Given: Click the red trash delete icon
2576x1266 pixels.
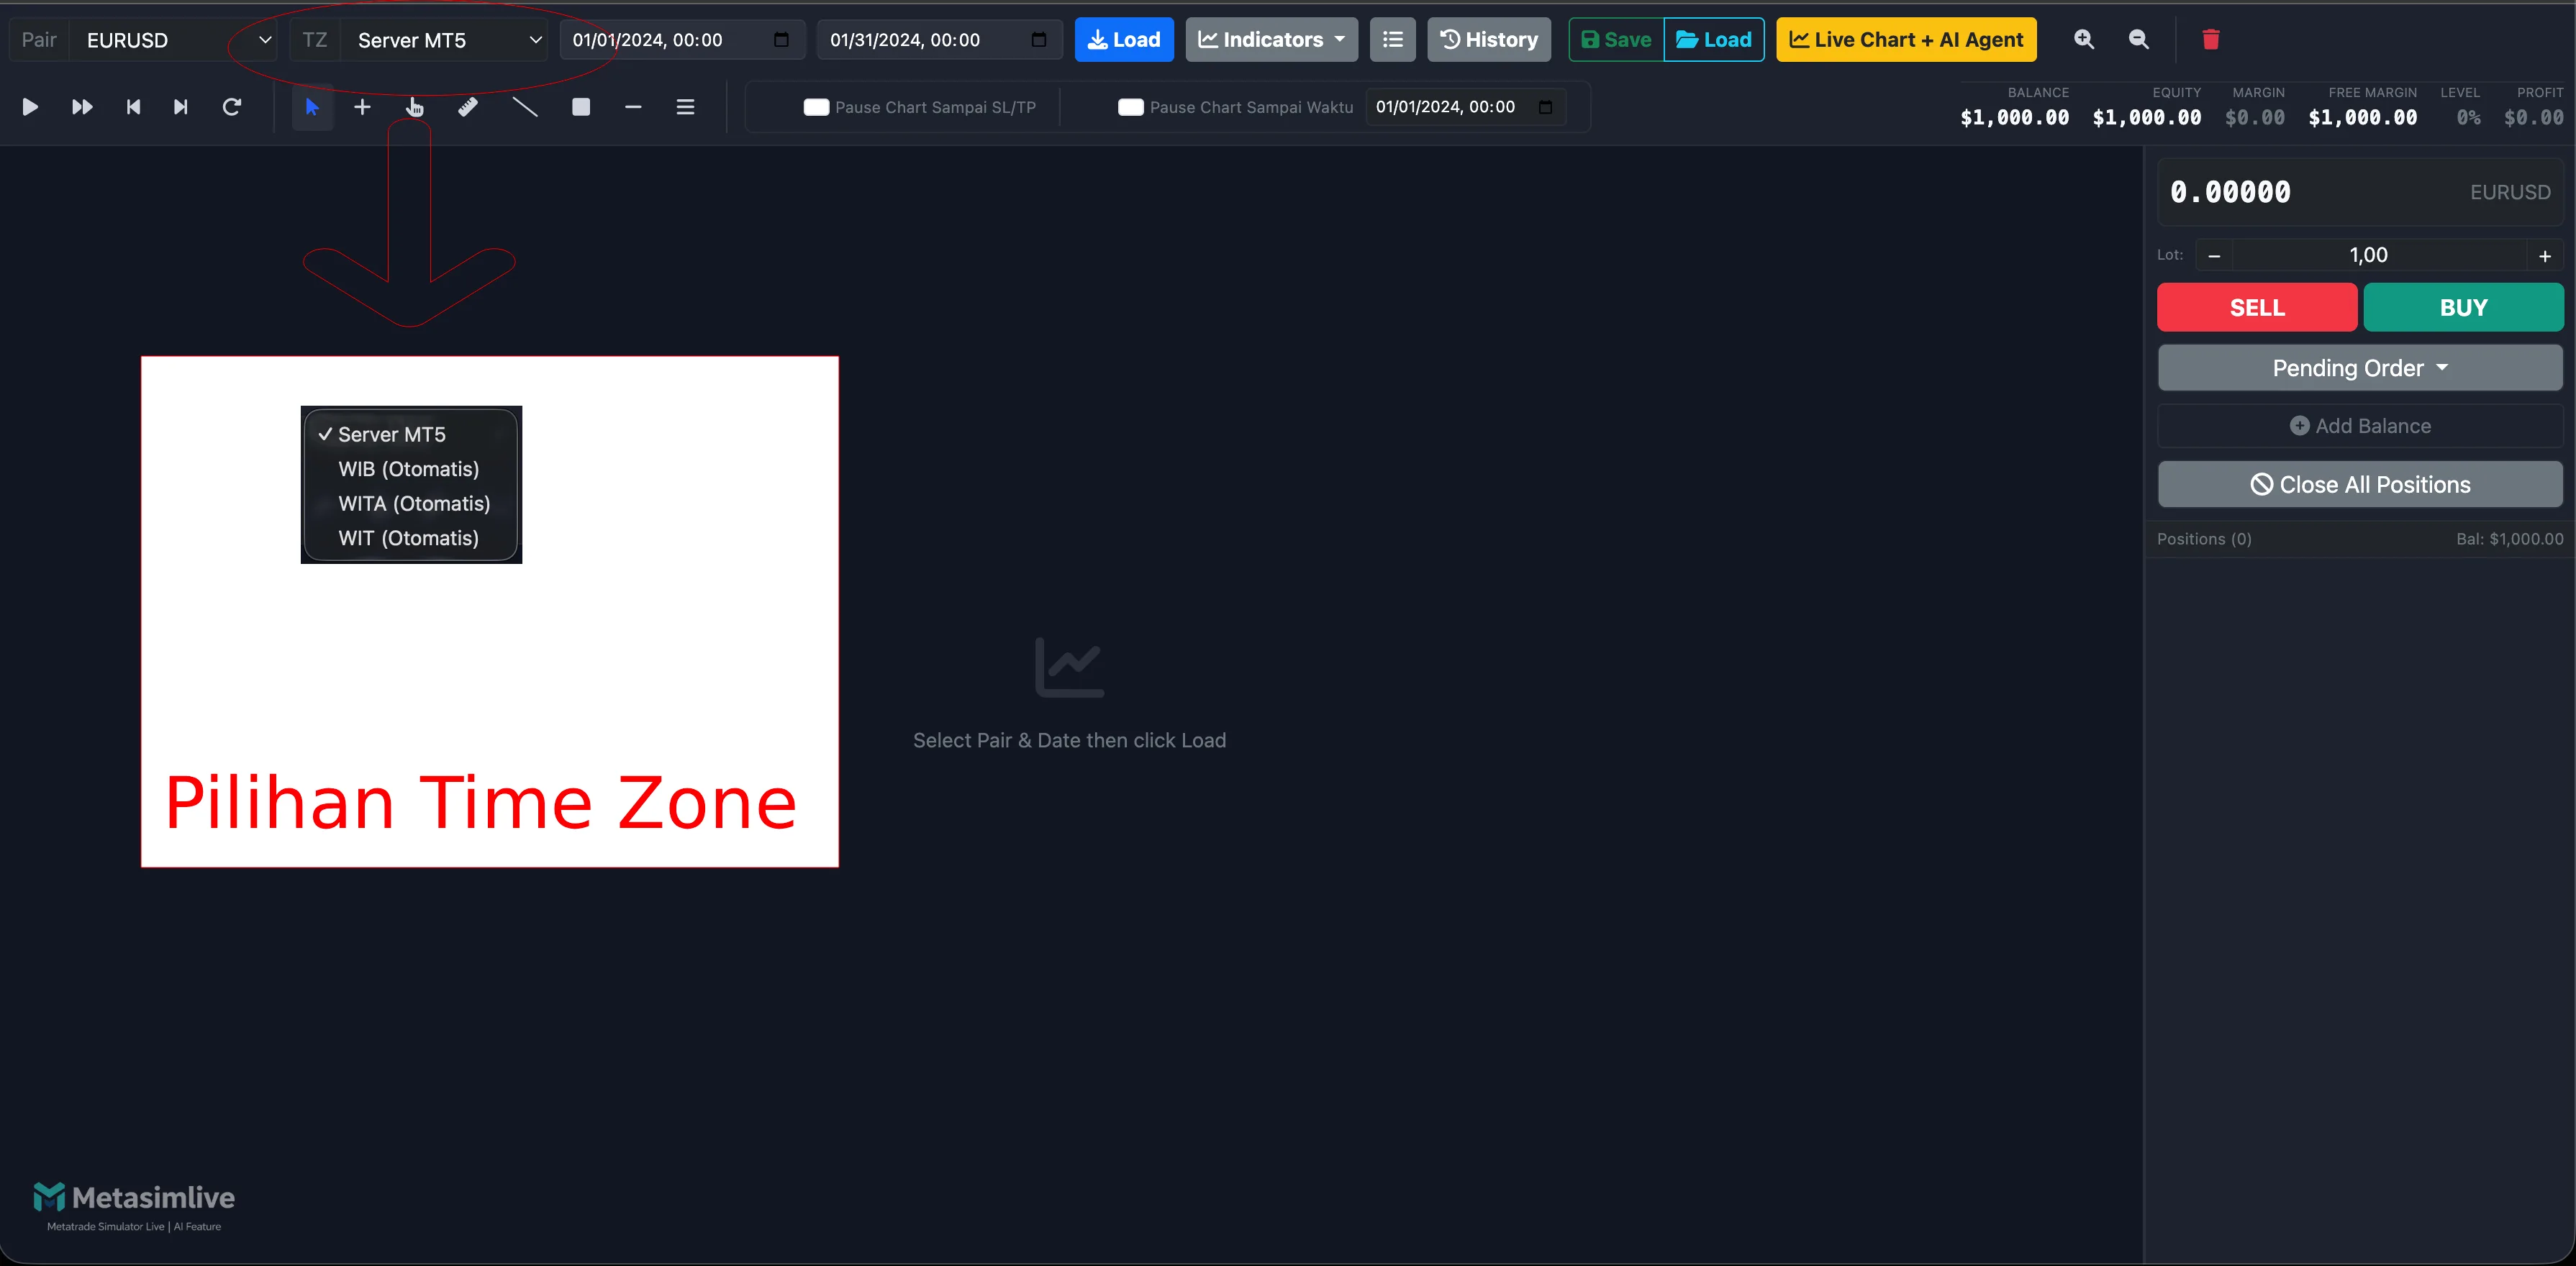Looking at the screenshot, I should coord(2211,40).
